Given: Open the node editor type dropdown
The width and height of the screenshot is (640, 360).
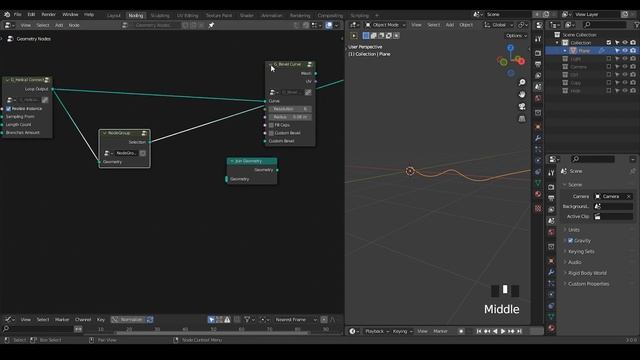Looking at the screenshot, I should pos(9,25).
